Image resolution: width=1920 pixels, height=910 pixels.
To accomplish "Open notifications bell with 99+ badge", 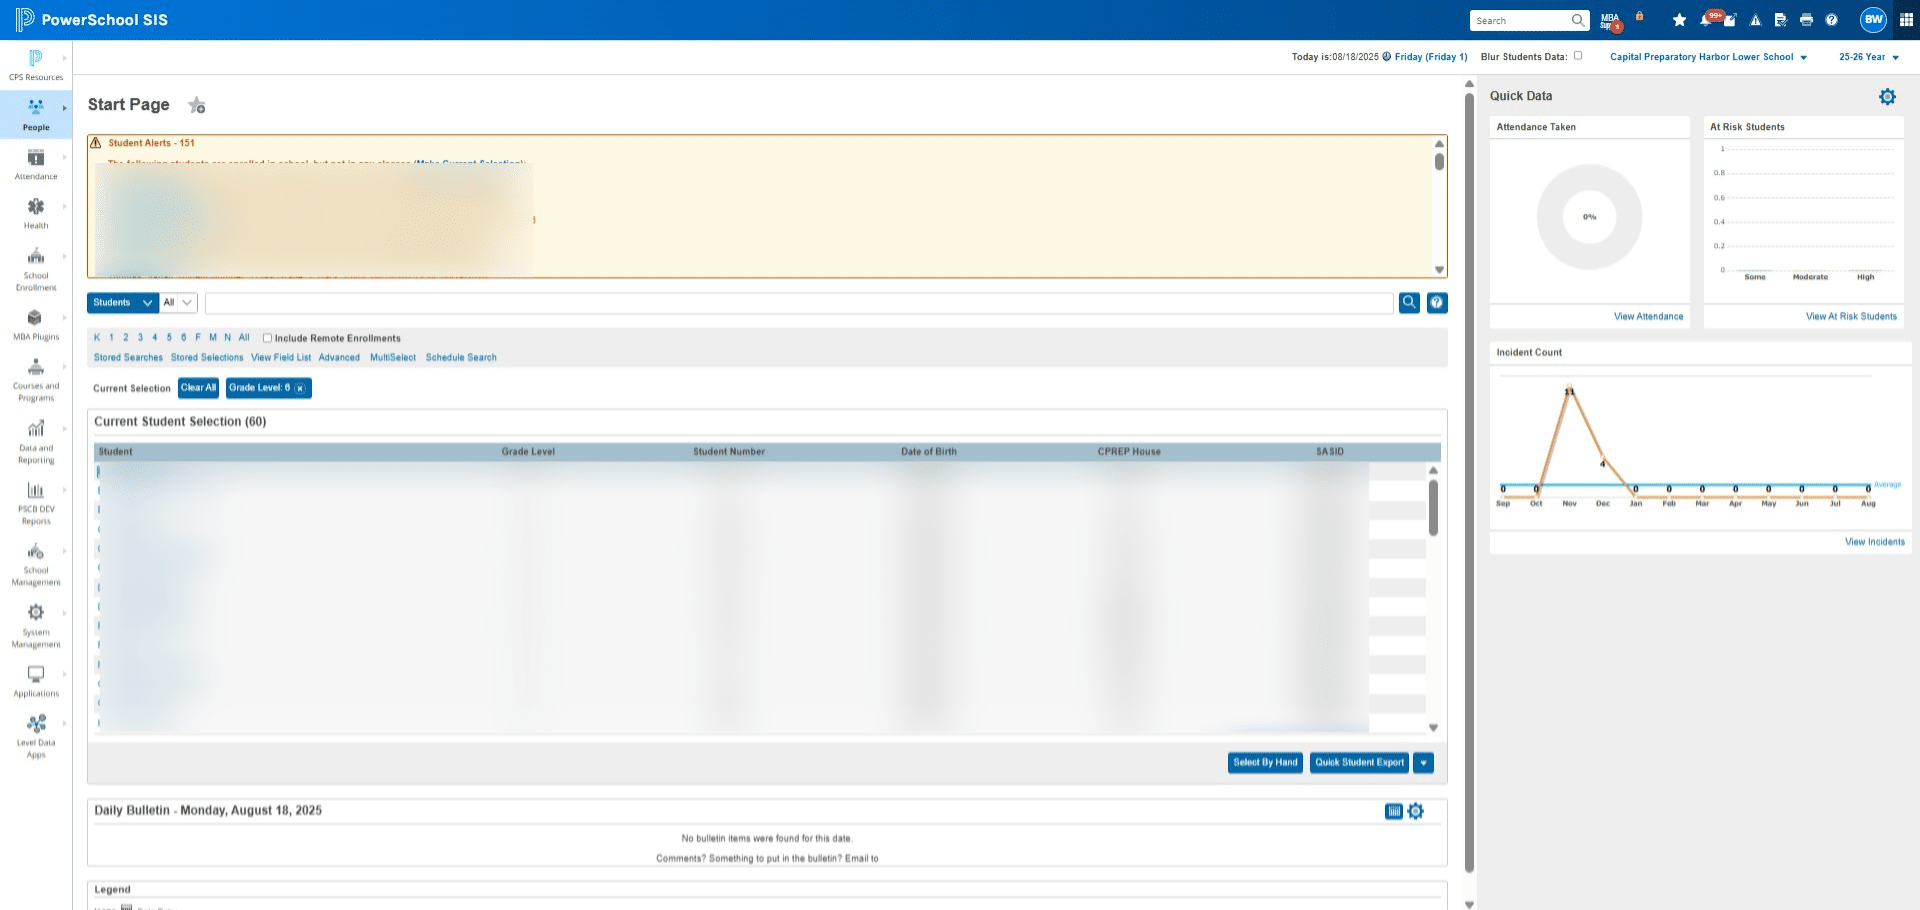I will click(1708, 19).
